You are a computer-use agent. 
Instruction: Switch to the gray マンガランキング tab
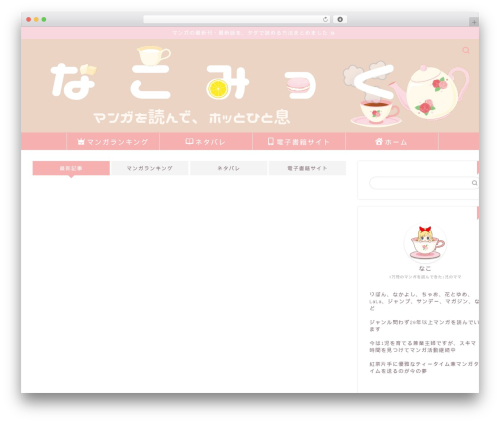(150, 168)
